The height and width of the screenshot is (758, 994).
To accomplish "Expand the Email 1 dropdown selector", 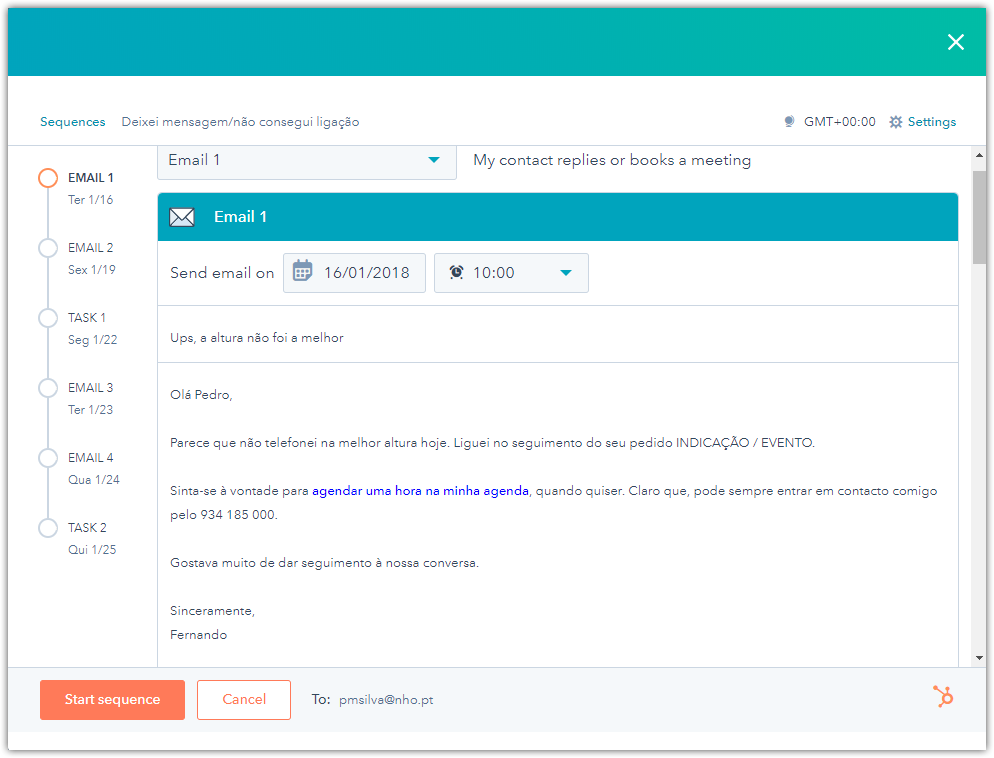I will (x=306, y=161).
